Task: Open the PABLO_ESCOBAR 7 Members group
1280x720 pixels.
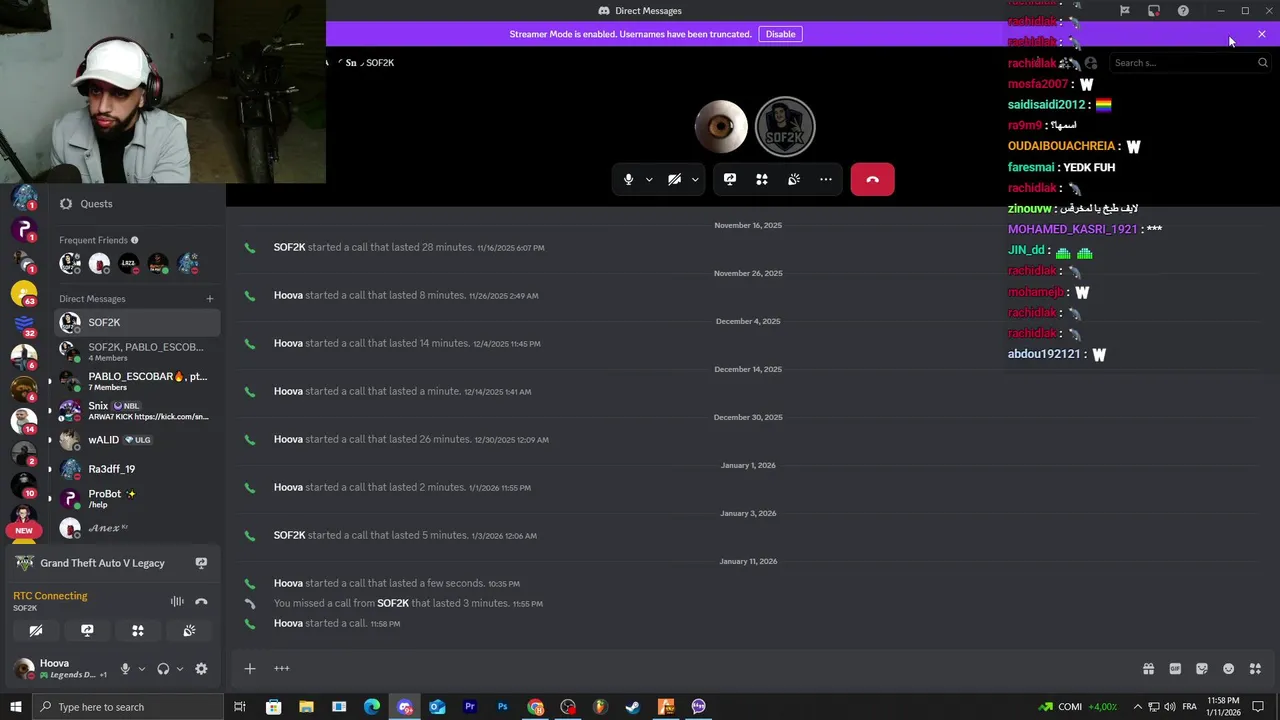Action: click(x=138, y=381)
